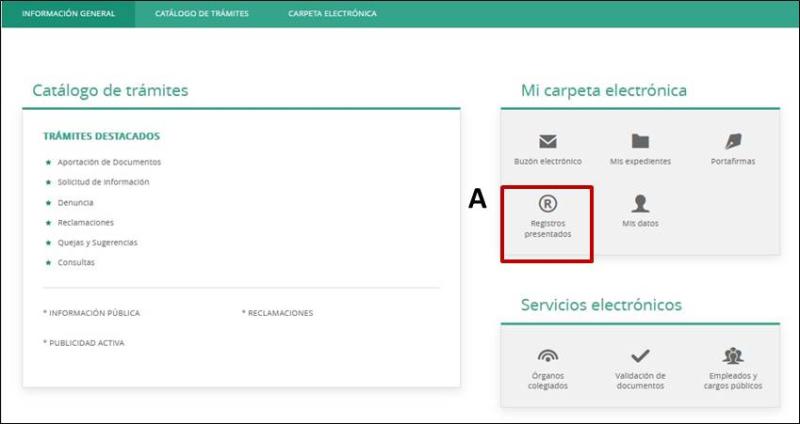Switch to the Información General tab
800x424 pixels.
(68, 14)
